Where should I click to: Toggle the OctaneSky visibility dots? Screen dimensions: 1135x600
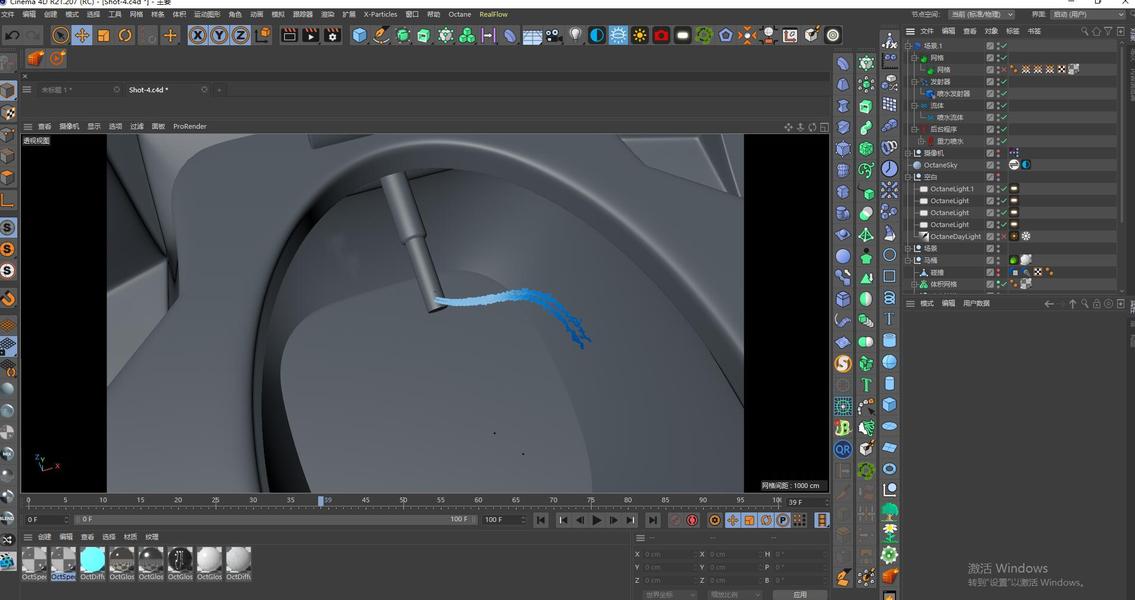tap(998, 165)
